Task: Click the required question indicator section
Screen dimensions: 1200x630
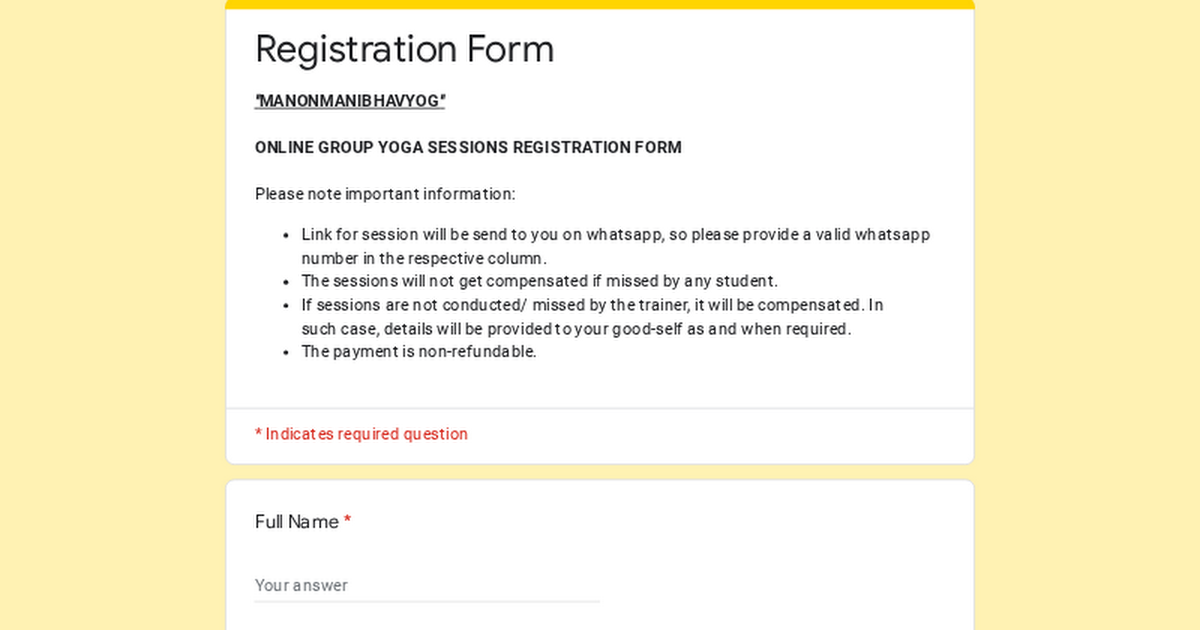Action: [x=600, y=434]
